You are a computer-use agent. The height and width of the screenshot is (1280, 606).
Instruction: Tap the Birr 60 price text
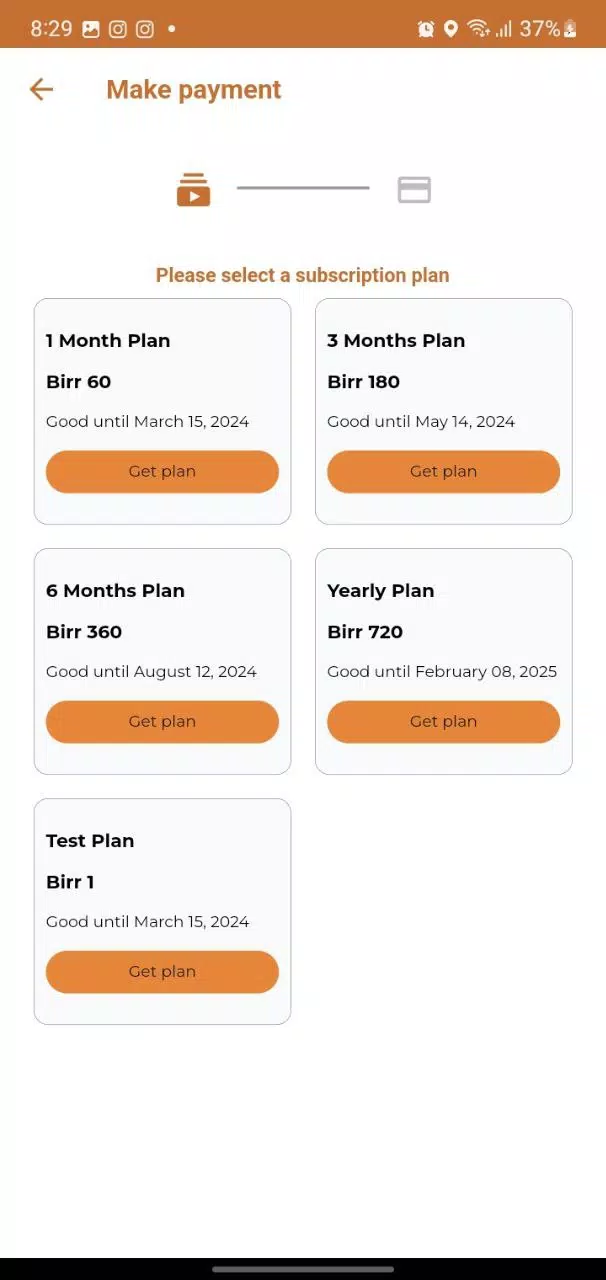coord(78,381)
